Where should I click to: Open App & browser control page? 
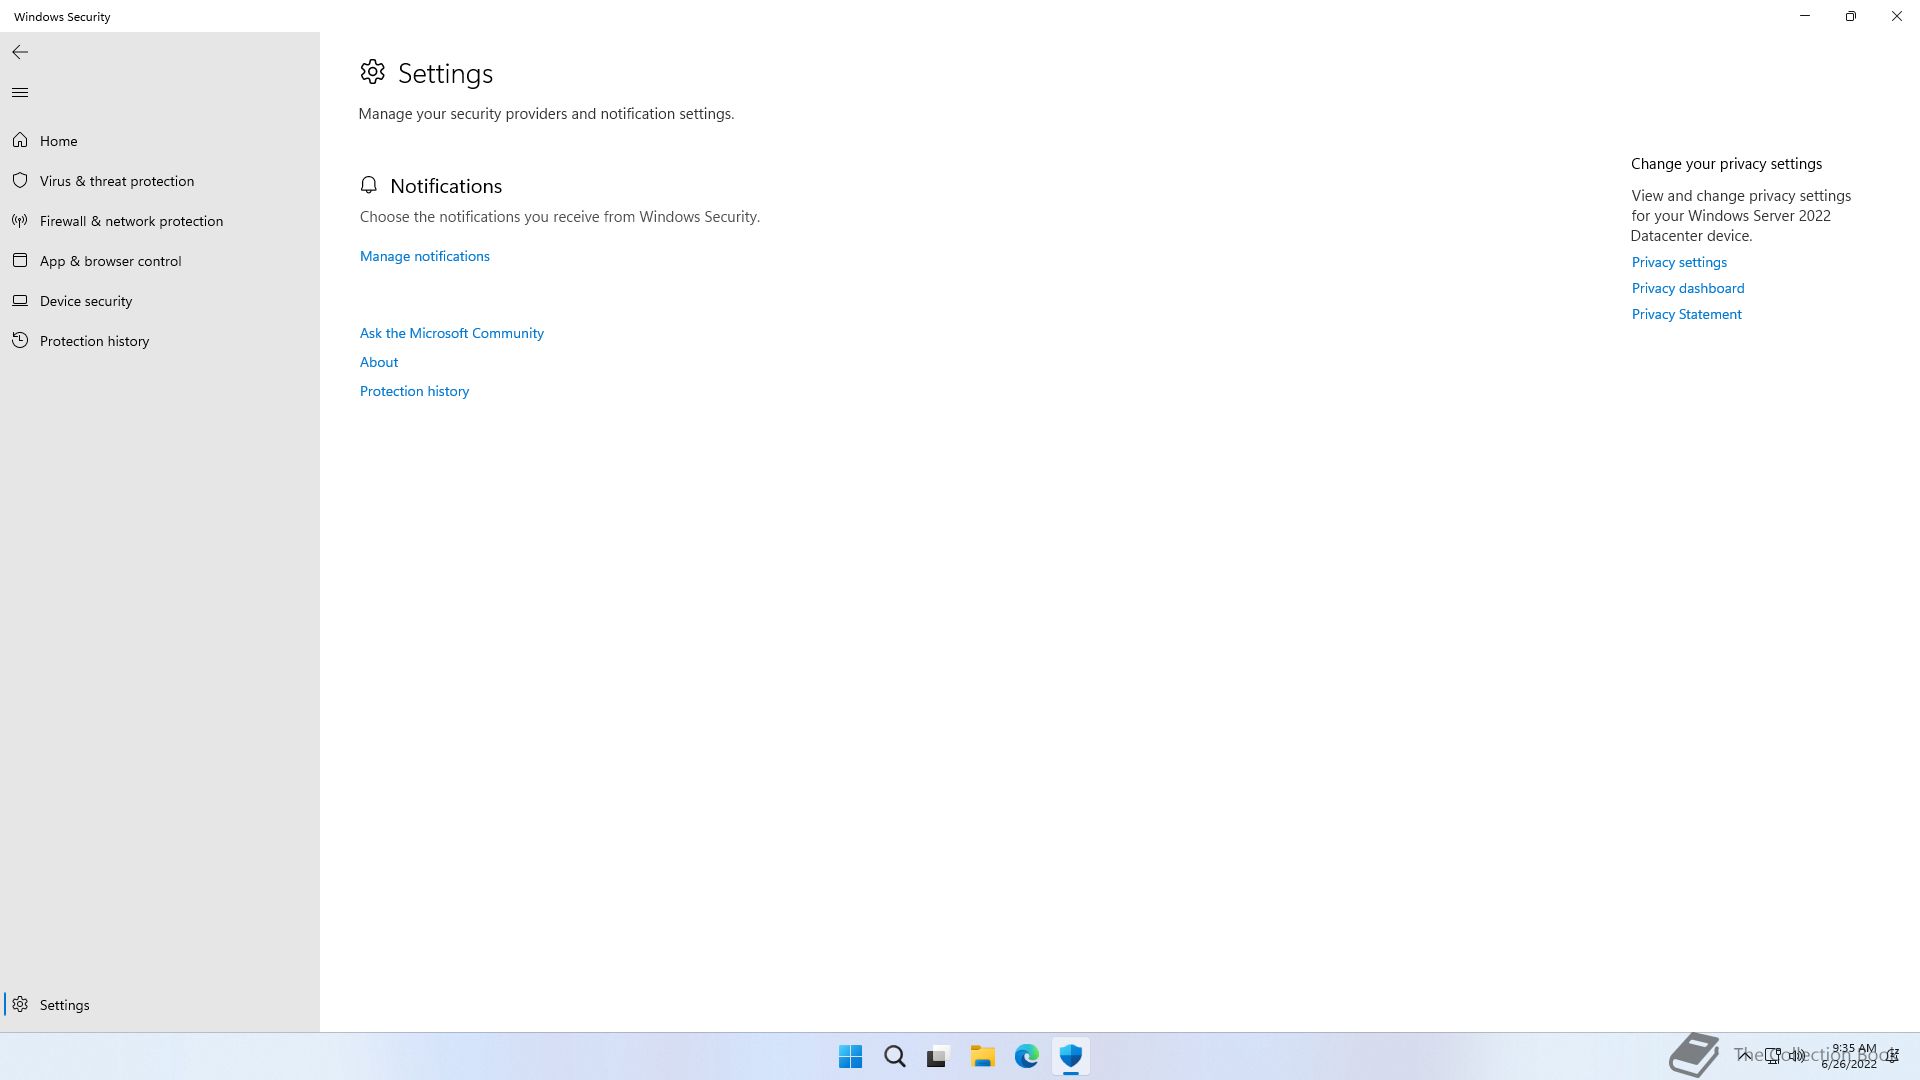tap(160, 261)
